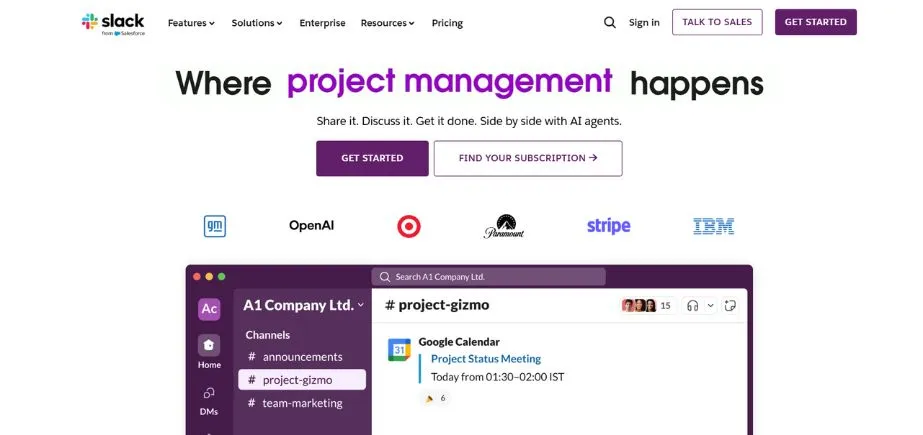923x435 pixels.
Task: Click the member avatars showing 15
Action: [647, 306]
